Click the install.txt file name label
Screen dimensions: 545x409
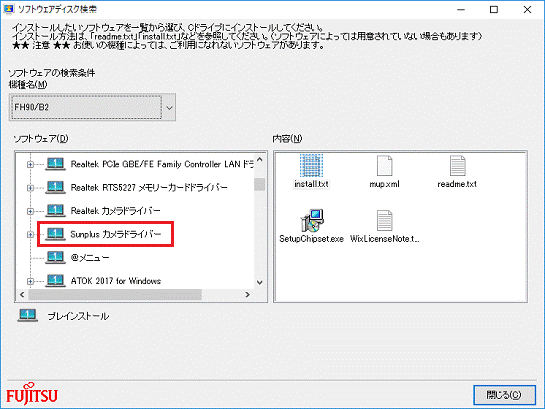click(x=311, y=184)
